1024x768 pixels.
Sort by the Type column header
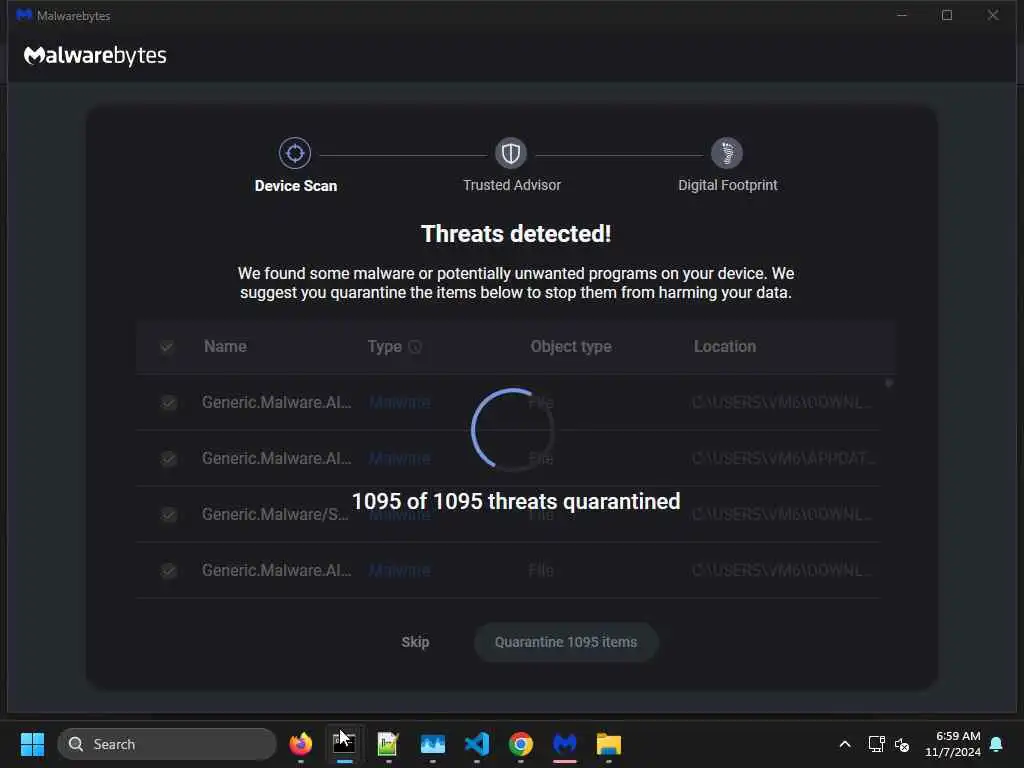coord(385,347)
